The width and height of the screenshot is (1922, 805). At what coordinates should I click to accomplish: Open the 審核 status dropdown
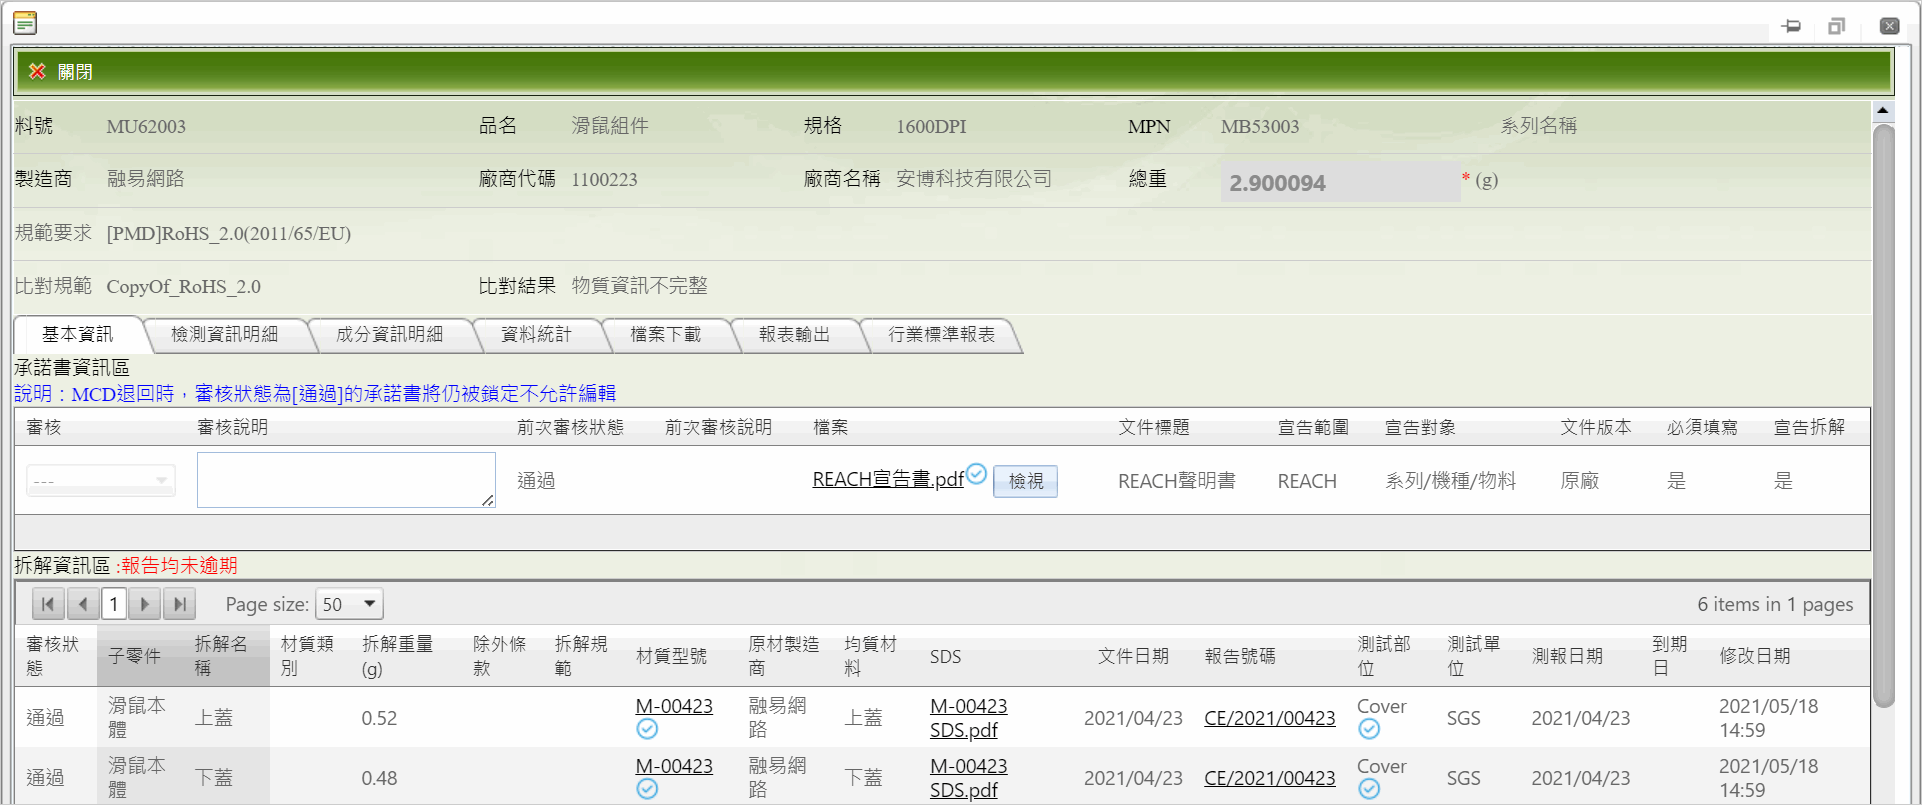[101, 481]
